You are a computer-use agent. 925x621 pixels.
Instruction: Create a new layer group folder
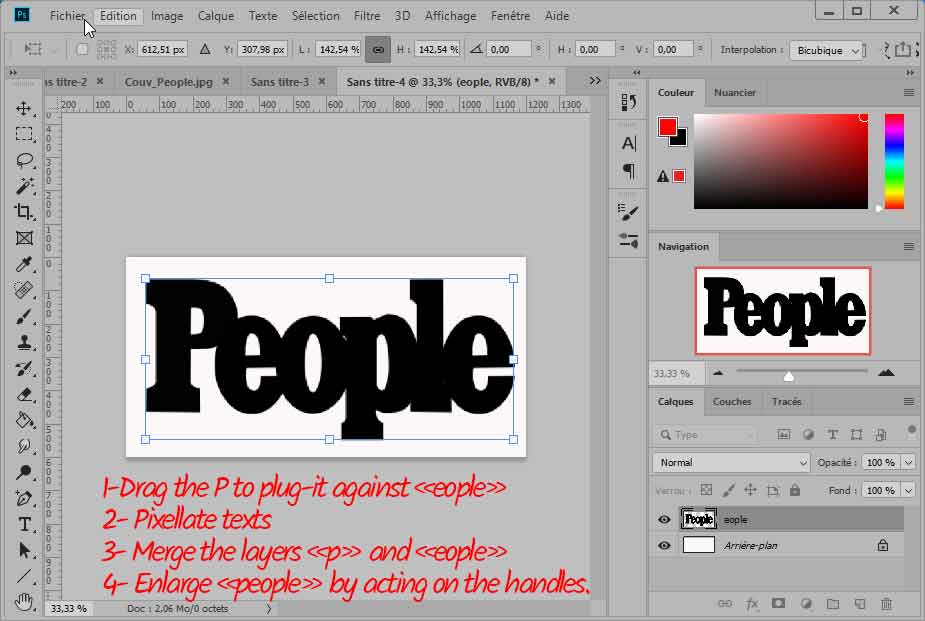click(833, 603)
